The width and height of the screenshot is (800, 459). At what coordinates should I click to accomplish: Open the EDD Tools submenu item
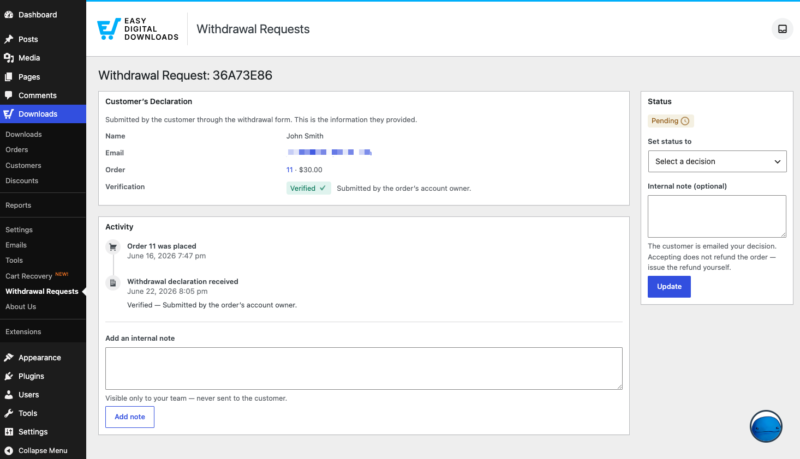coord(14,261)
